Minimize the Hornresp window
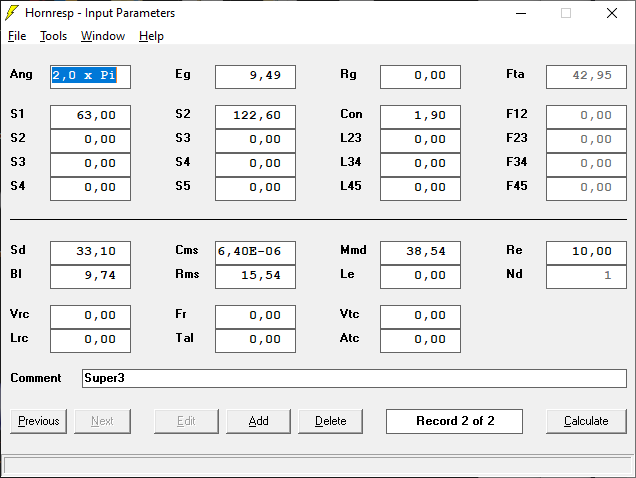Screen dimensions: 636x478 [521, 13]
